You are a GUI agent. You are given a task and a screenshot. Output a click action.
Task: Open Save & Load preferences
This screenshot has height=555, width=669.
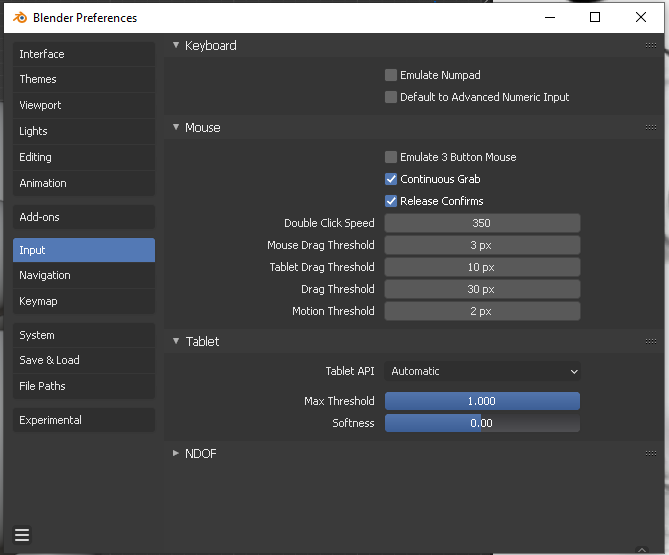pos(84,360)
